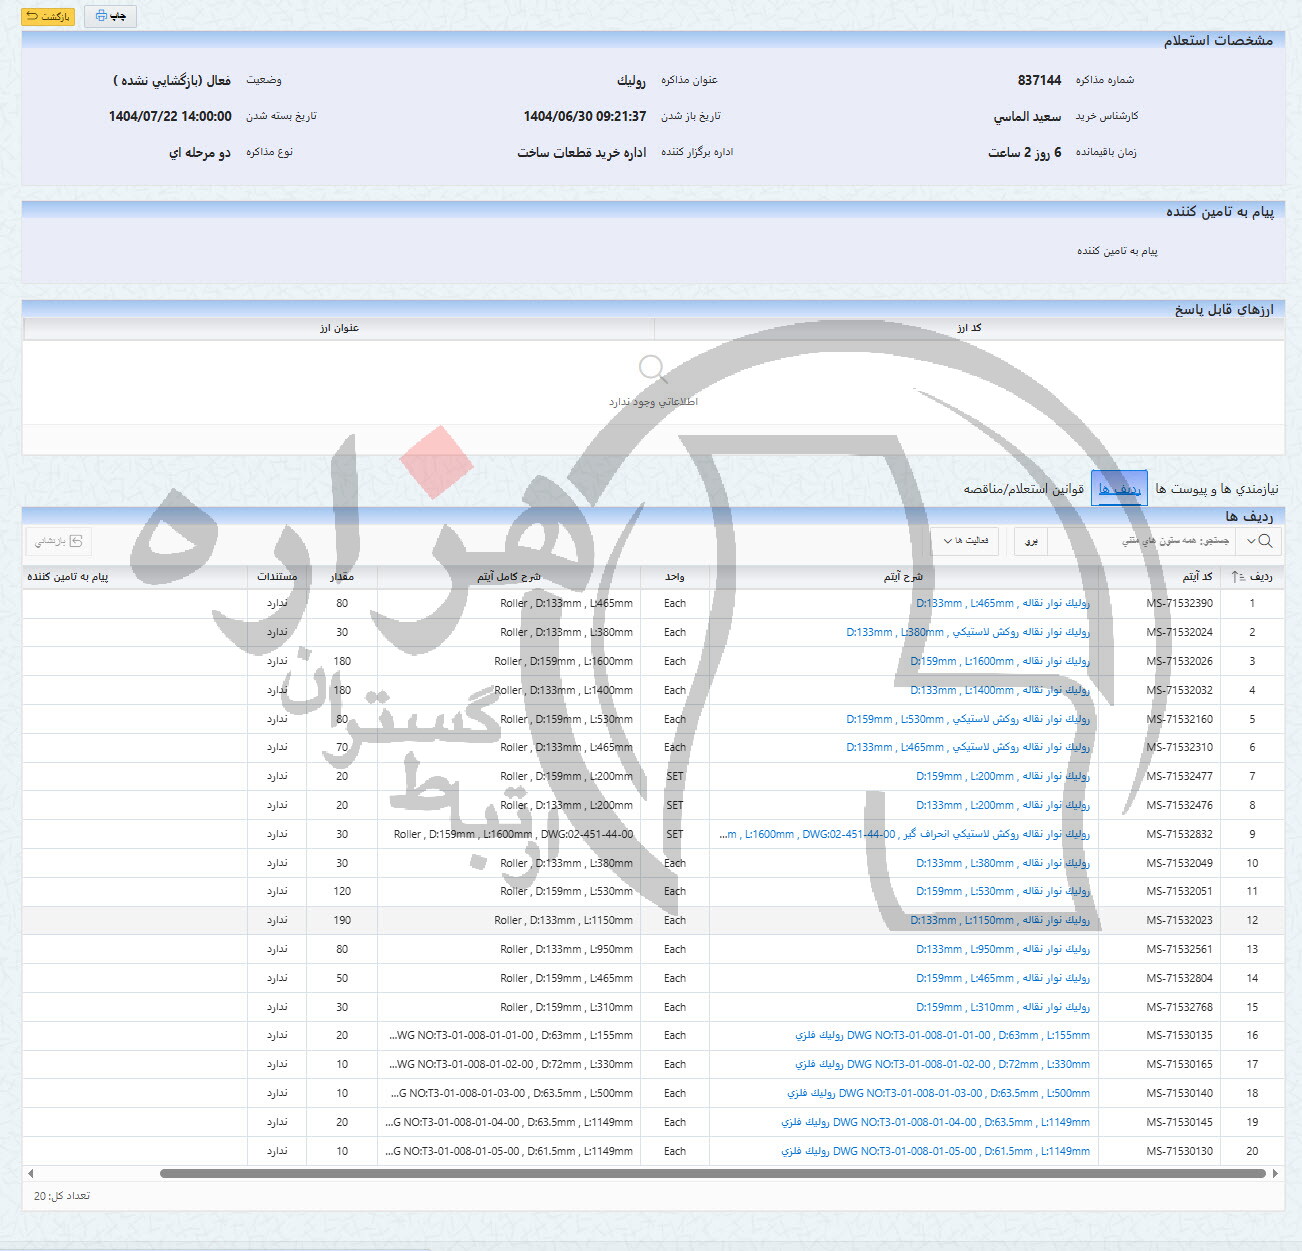Select the ردیف ها tab

tap(1119, 489)
